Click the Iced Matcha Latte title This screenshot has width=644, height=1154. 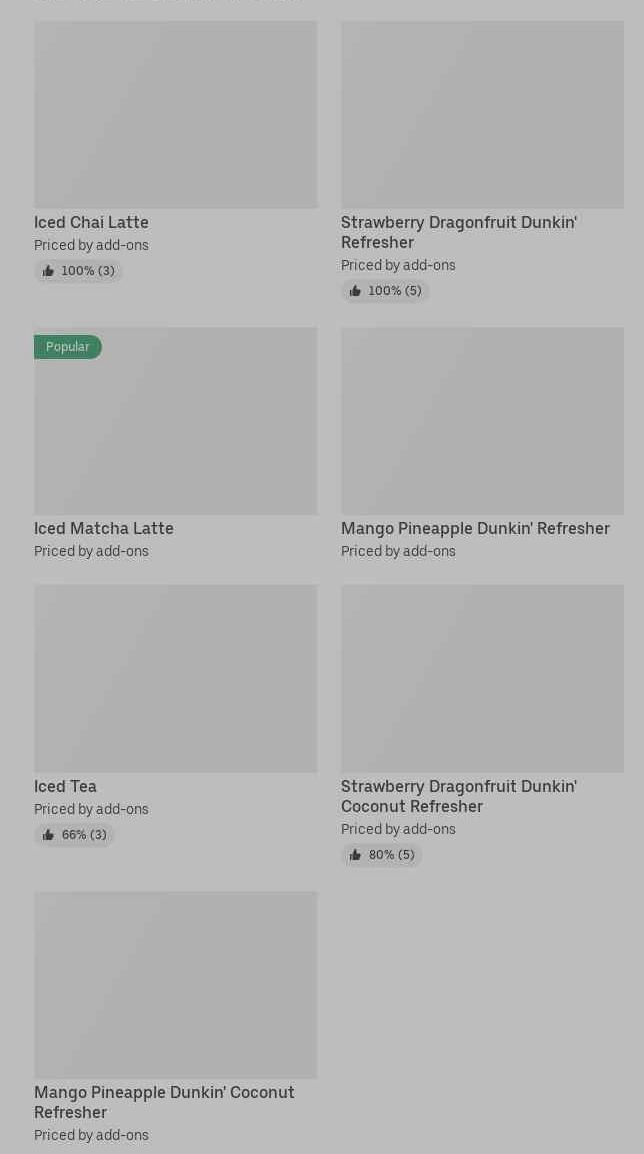104,528
